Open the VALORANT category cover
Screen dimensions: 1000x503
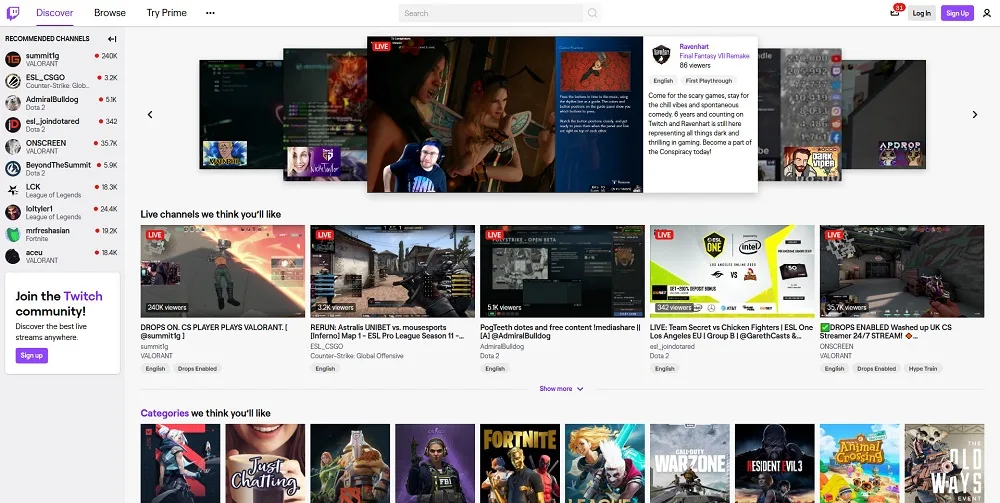tap(180, 463)
